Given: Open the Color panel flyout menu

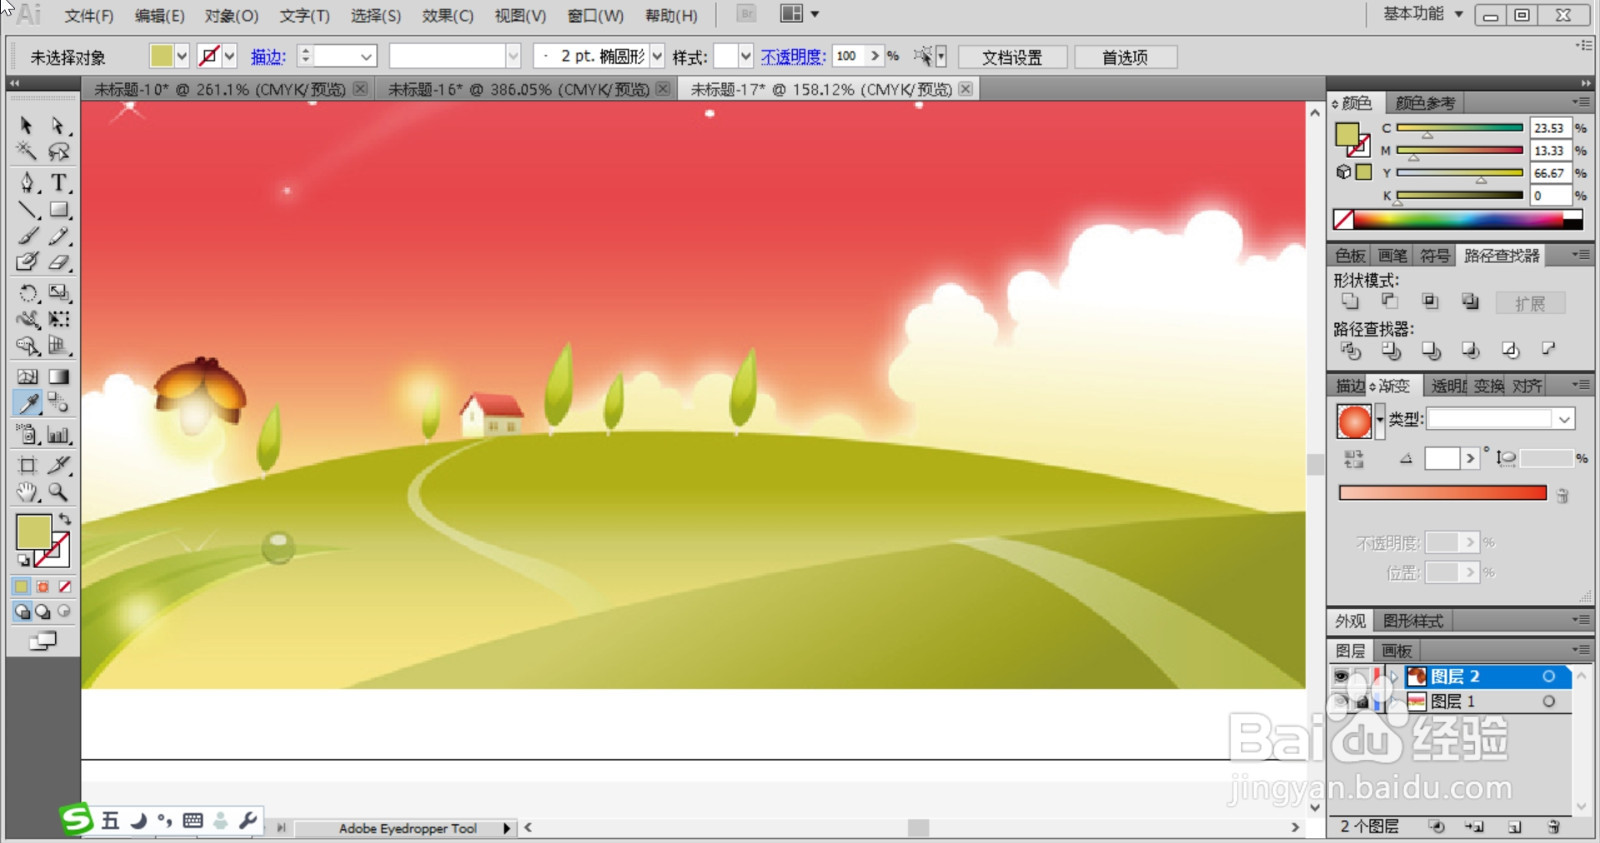Looking at the screenshot, I should [1581, 102].
